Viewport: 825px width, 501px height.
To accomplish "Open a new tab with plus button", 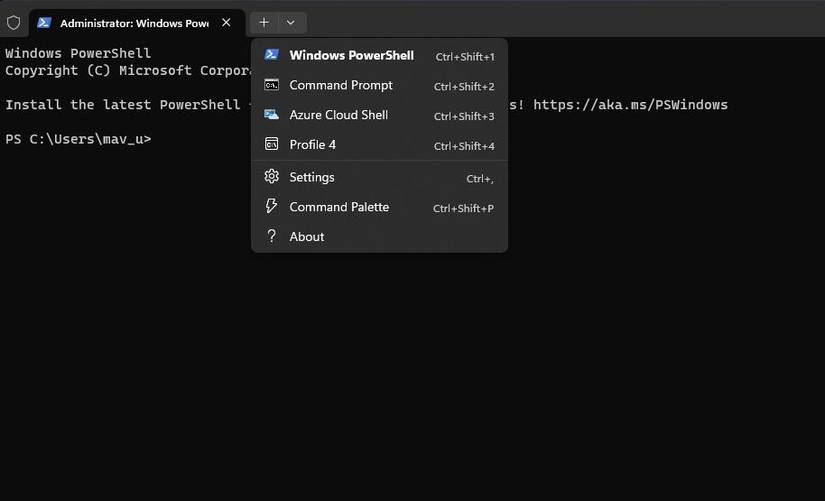I will (x=264, y=22).
